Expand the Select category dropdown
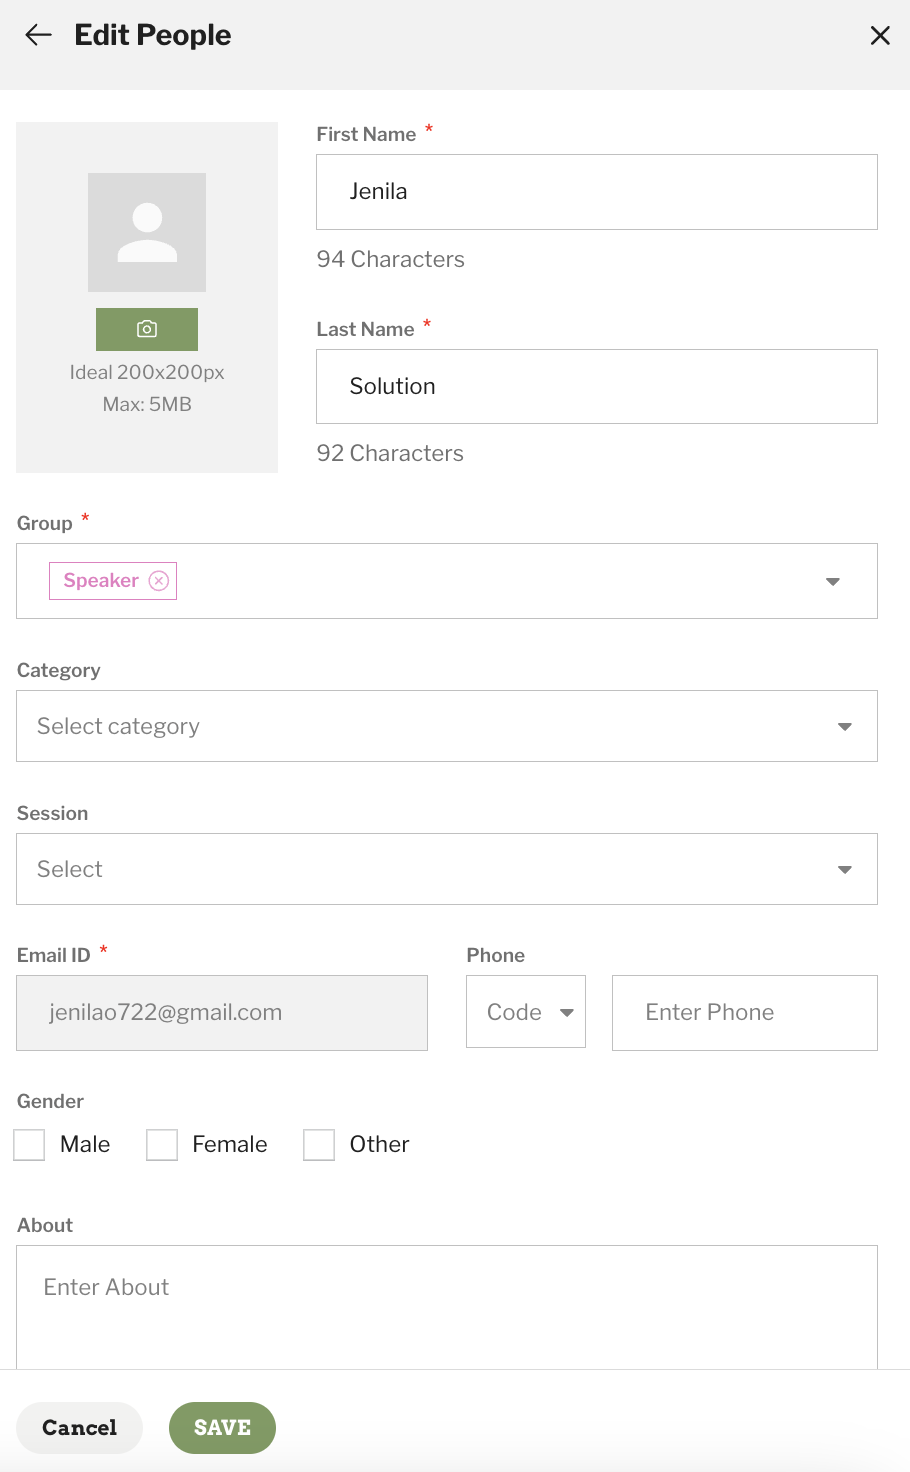Viewport: 910px width, 1472px height. coord(447,726)
